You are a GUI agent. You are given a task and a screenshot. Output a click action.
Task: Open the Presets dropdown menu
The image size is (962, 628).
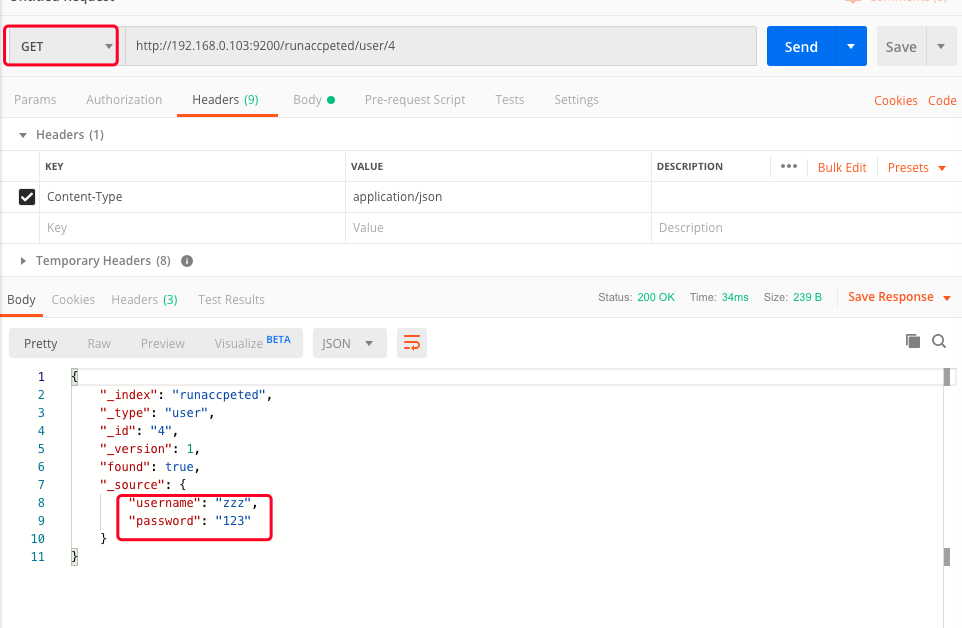click(x=916, y=168)
